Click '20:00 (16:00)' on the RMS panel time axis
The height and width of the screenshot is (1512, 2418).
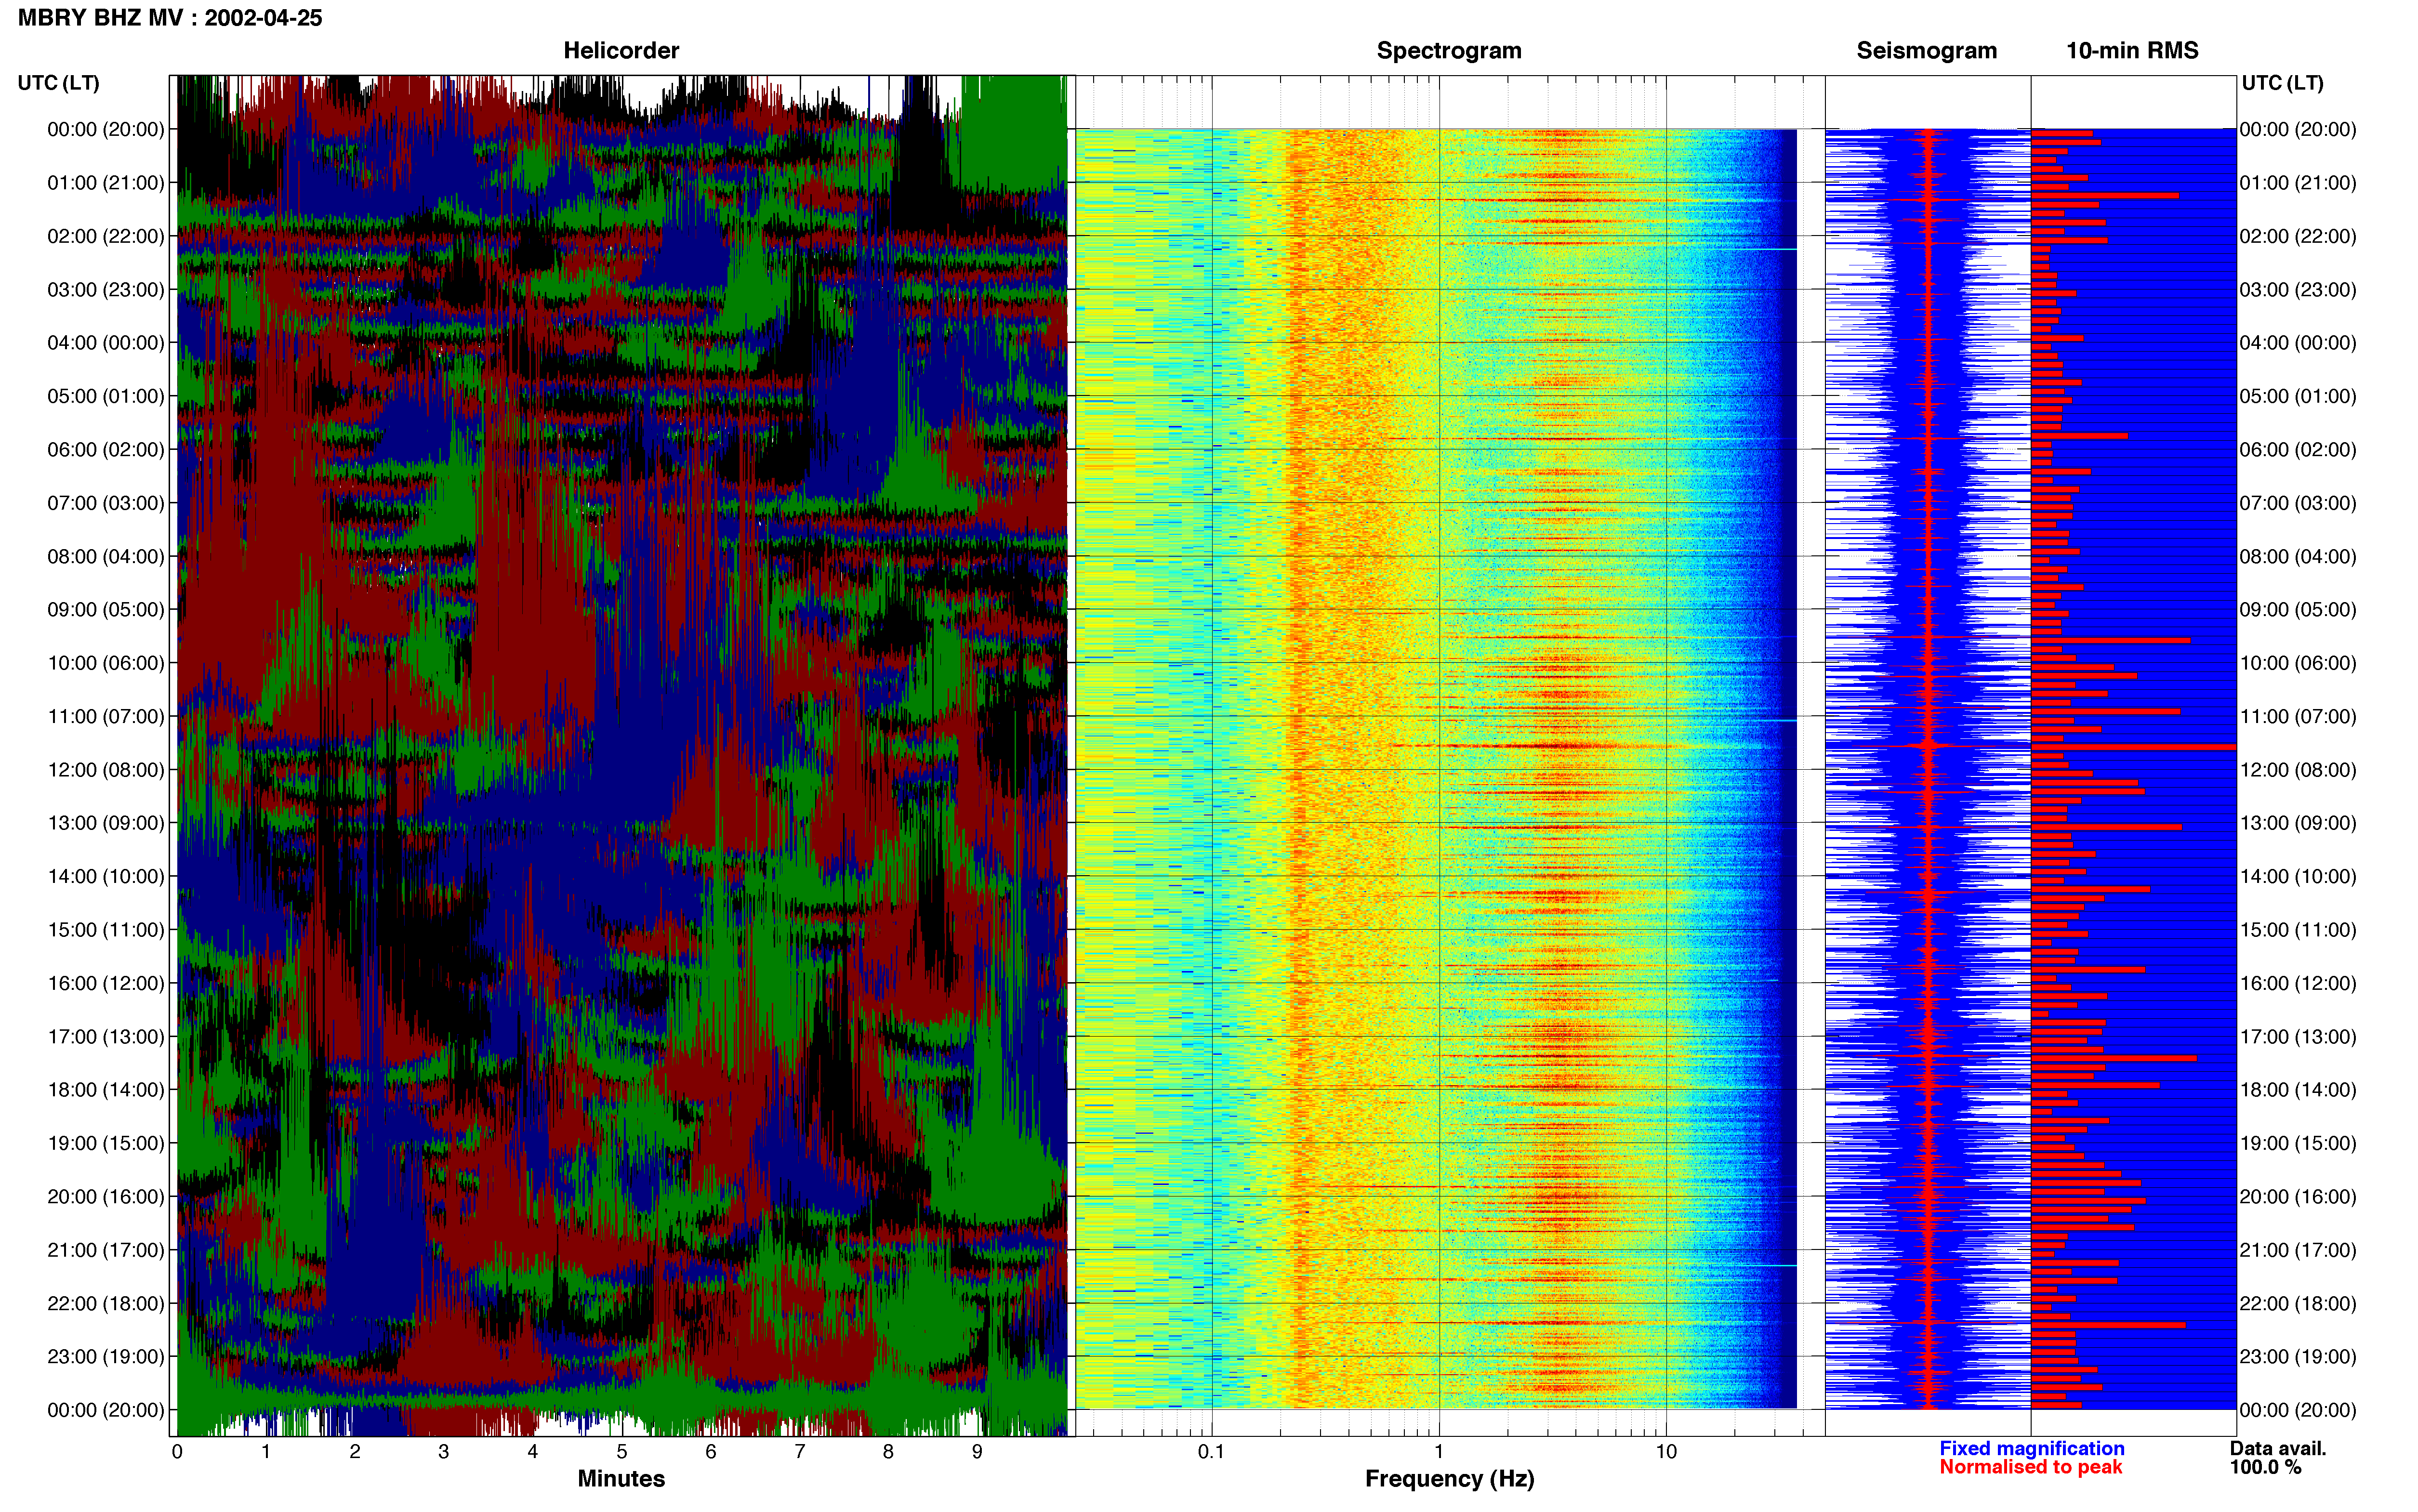(2298, 1197)
